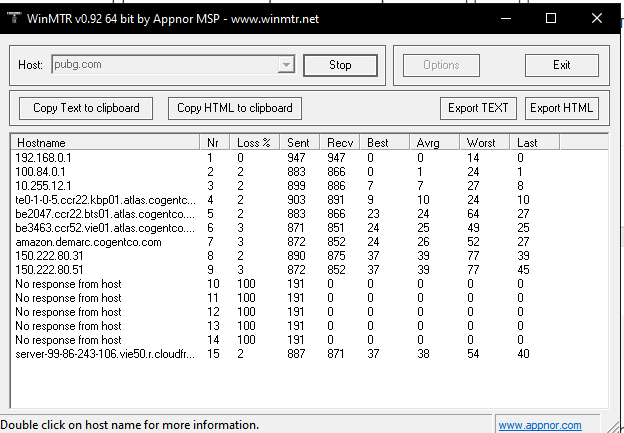Open the www.appnor.com link
Screen dimensions: 624x433
pyautogui.click(x=540, y=425)
